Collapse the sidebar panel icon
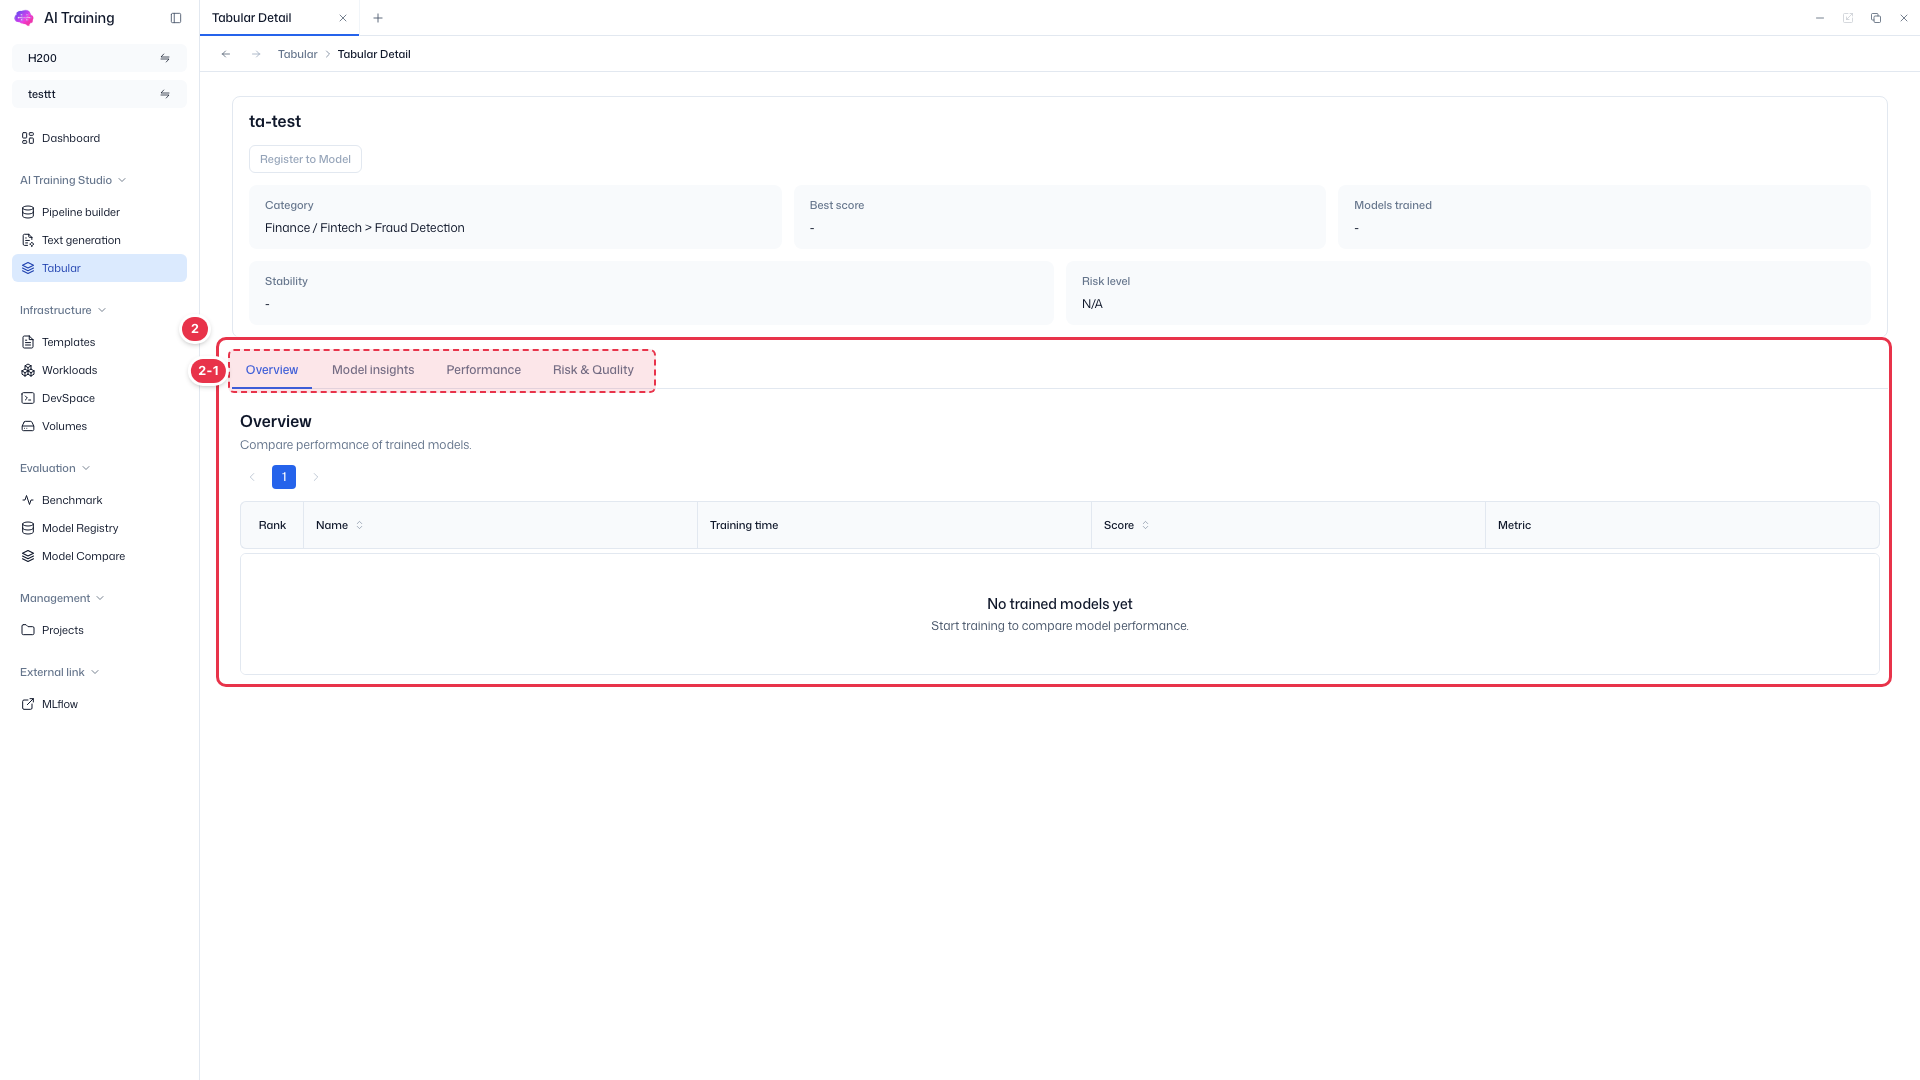Viewport: 1920px width, 1080px height. pos(176,18)
